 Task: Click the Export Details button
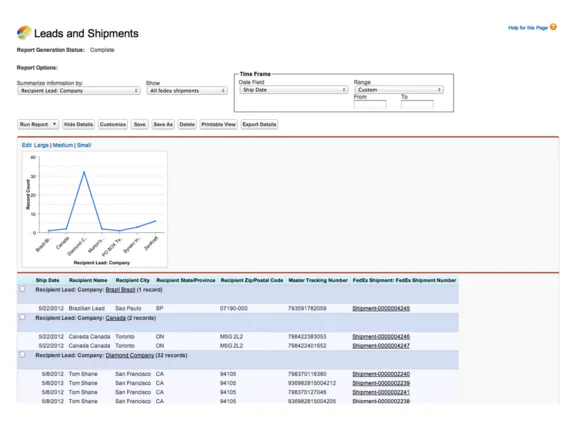pyautogui.click(x=259, y=124)
